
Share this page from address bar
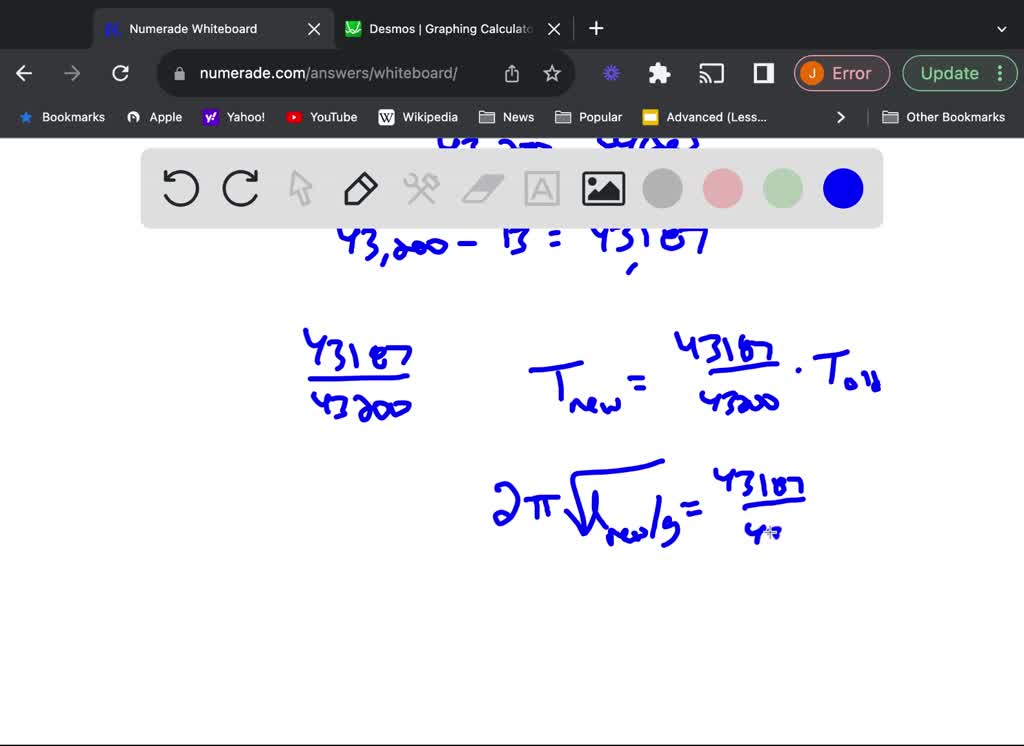point(512,73)
